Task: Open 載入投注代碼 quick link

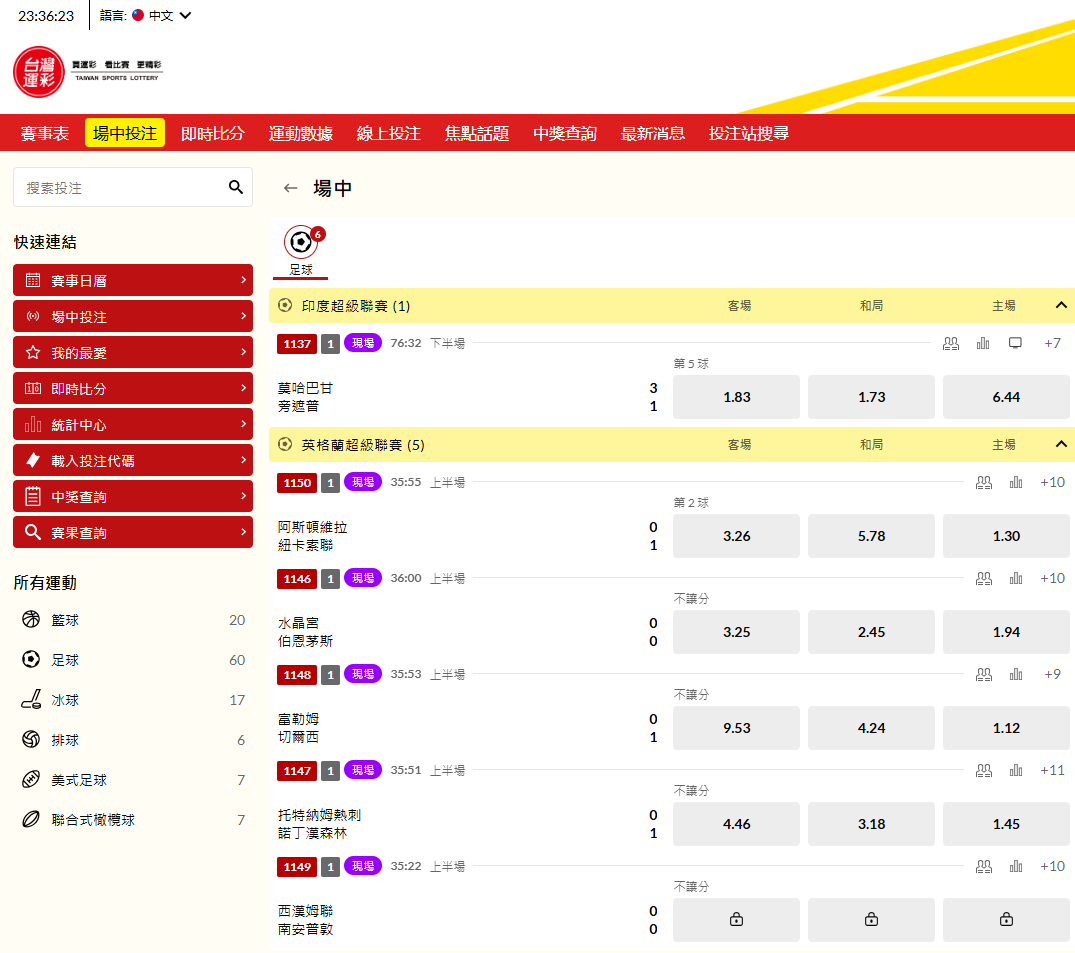Action: pyautogui.click(x=133, y=460)
